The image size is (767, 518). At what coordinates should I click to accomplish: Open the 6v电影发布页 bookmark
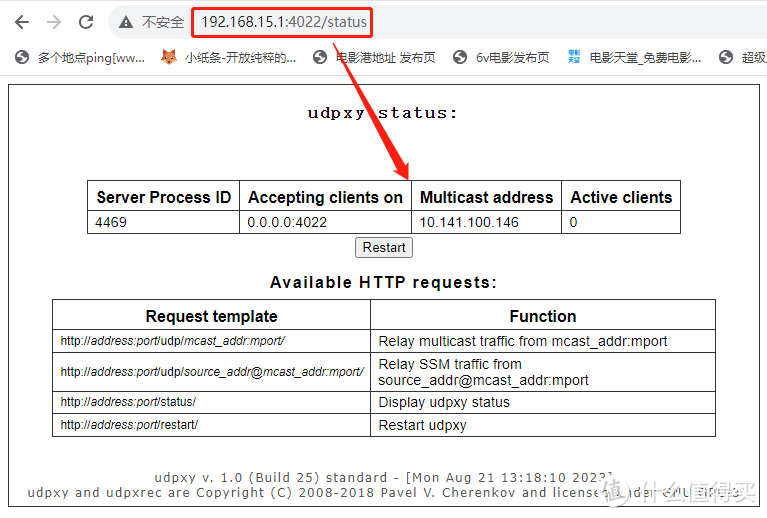click(501, 58)
